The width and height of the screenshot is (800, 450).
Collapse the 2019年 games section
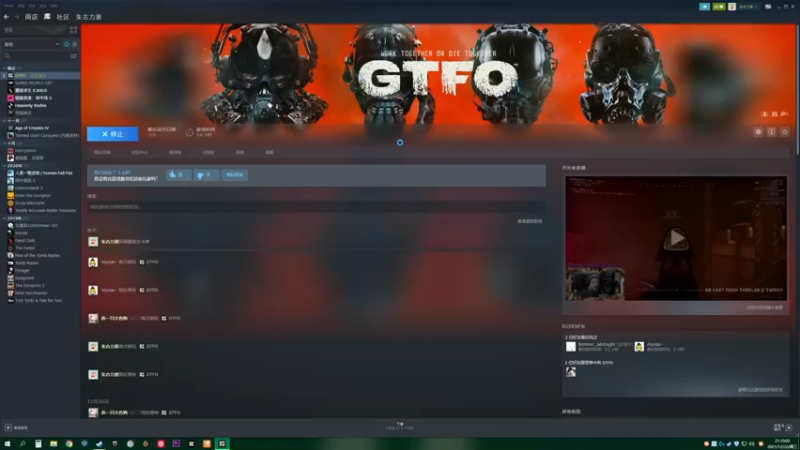pyautogui.click(x=4, y=218)
